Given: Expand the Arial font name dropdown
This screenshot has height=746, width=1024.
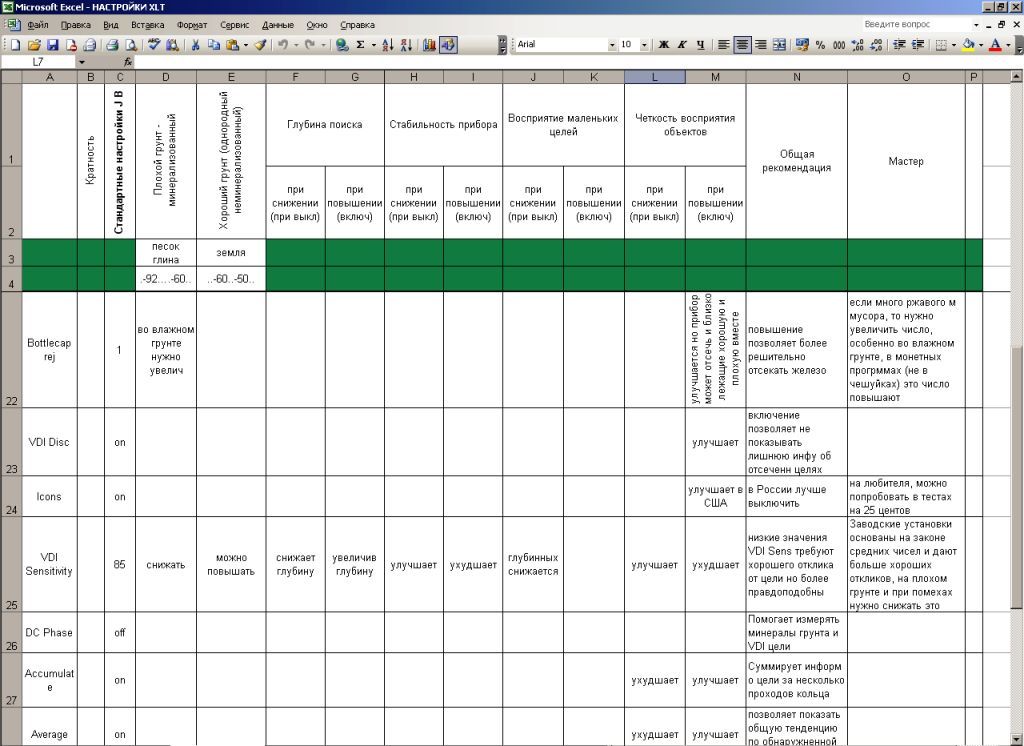Looking at the screenshot, I should [x=612, y=45].
